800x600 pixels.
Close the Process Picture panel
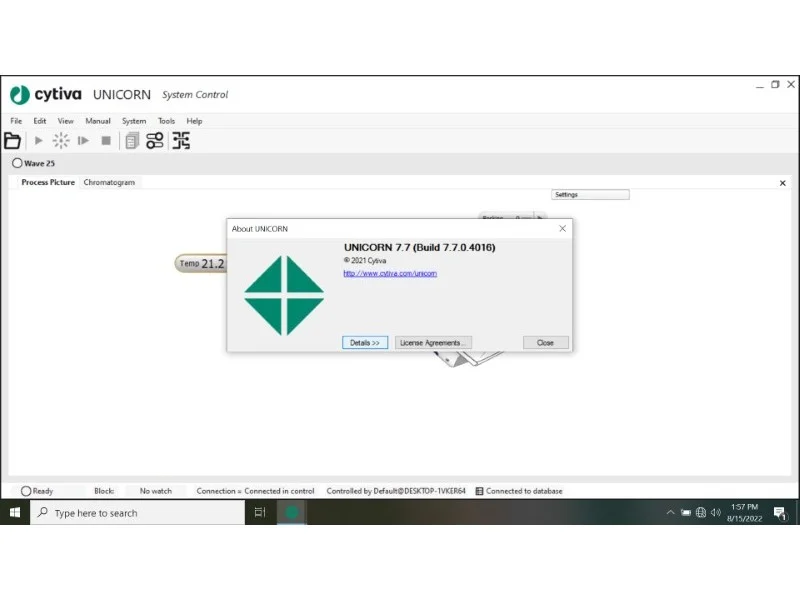[x=783, y=183]
